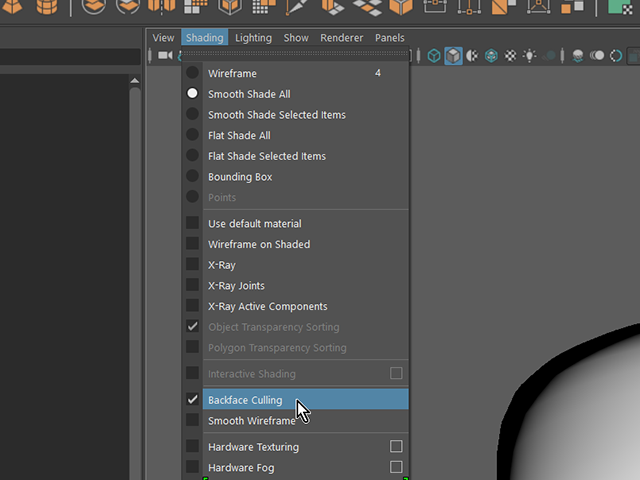Open the Renderer panel menu
640x480 pixels.
pyautogui.click(x=342, y=38)
